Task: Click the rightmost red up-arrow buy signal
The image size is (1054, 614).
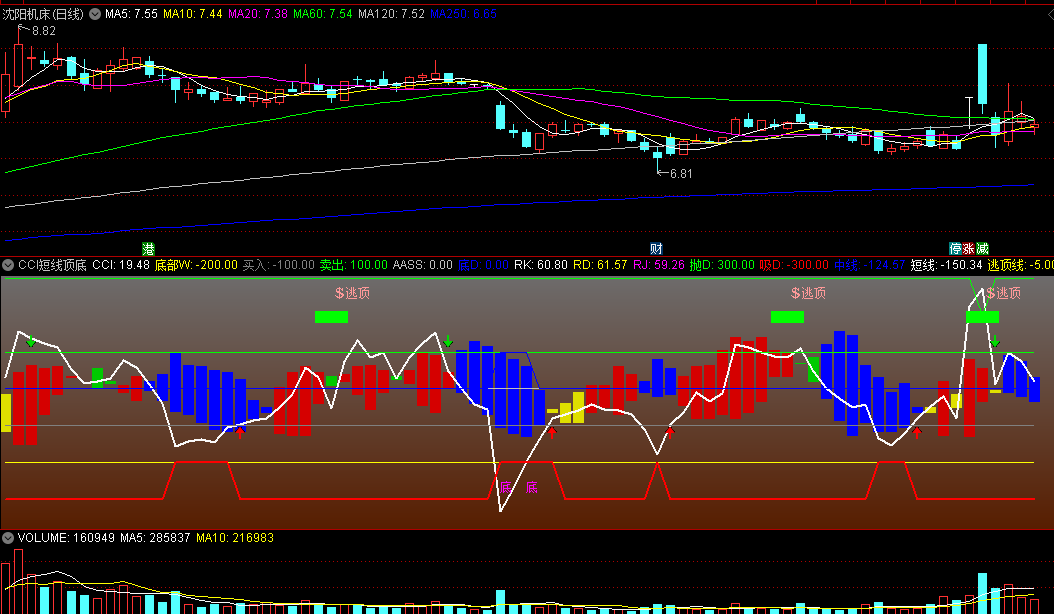Action: click(917, 432)
